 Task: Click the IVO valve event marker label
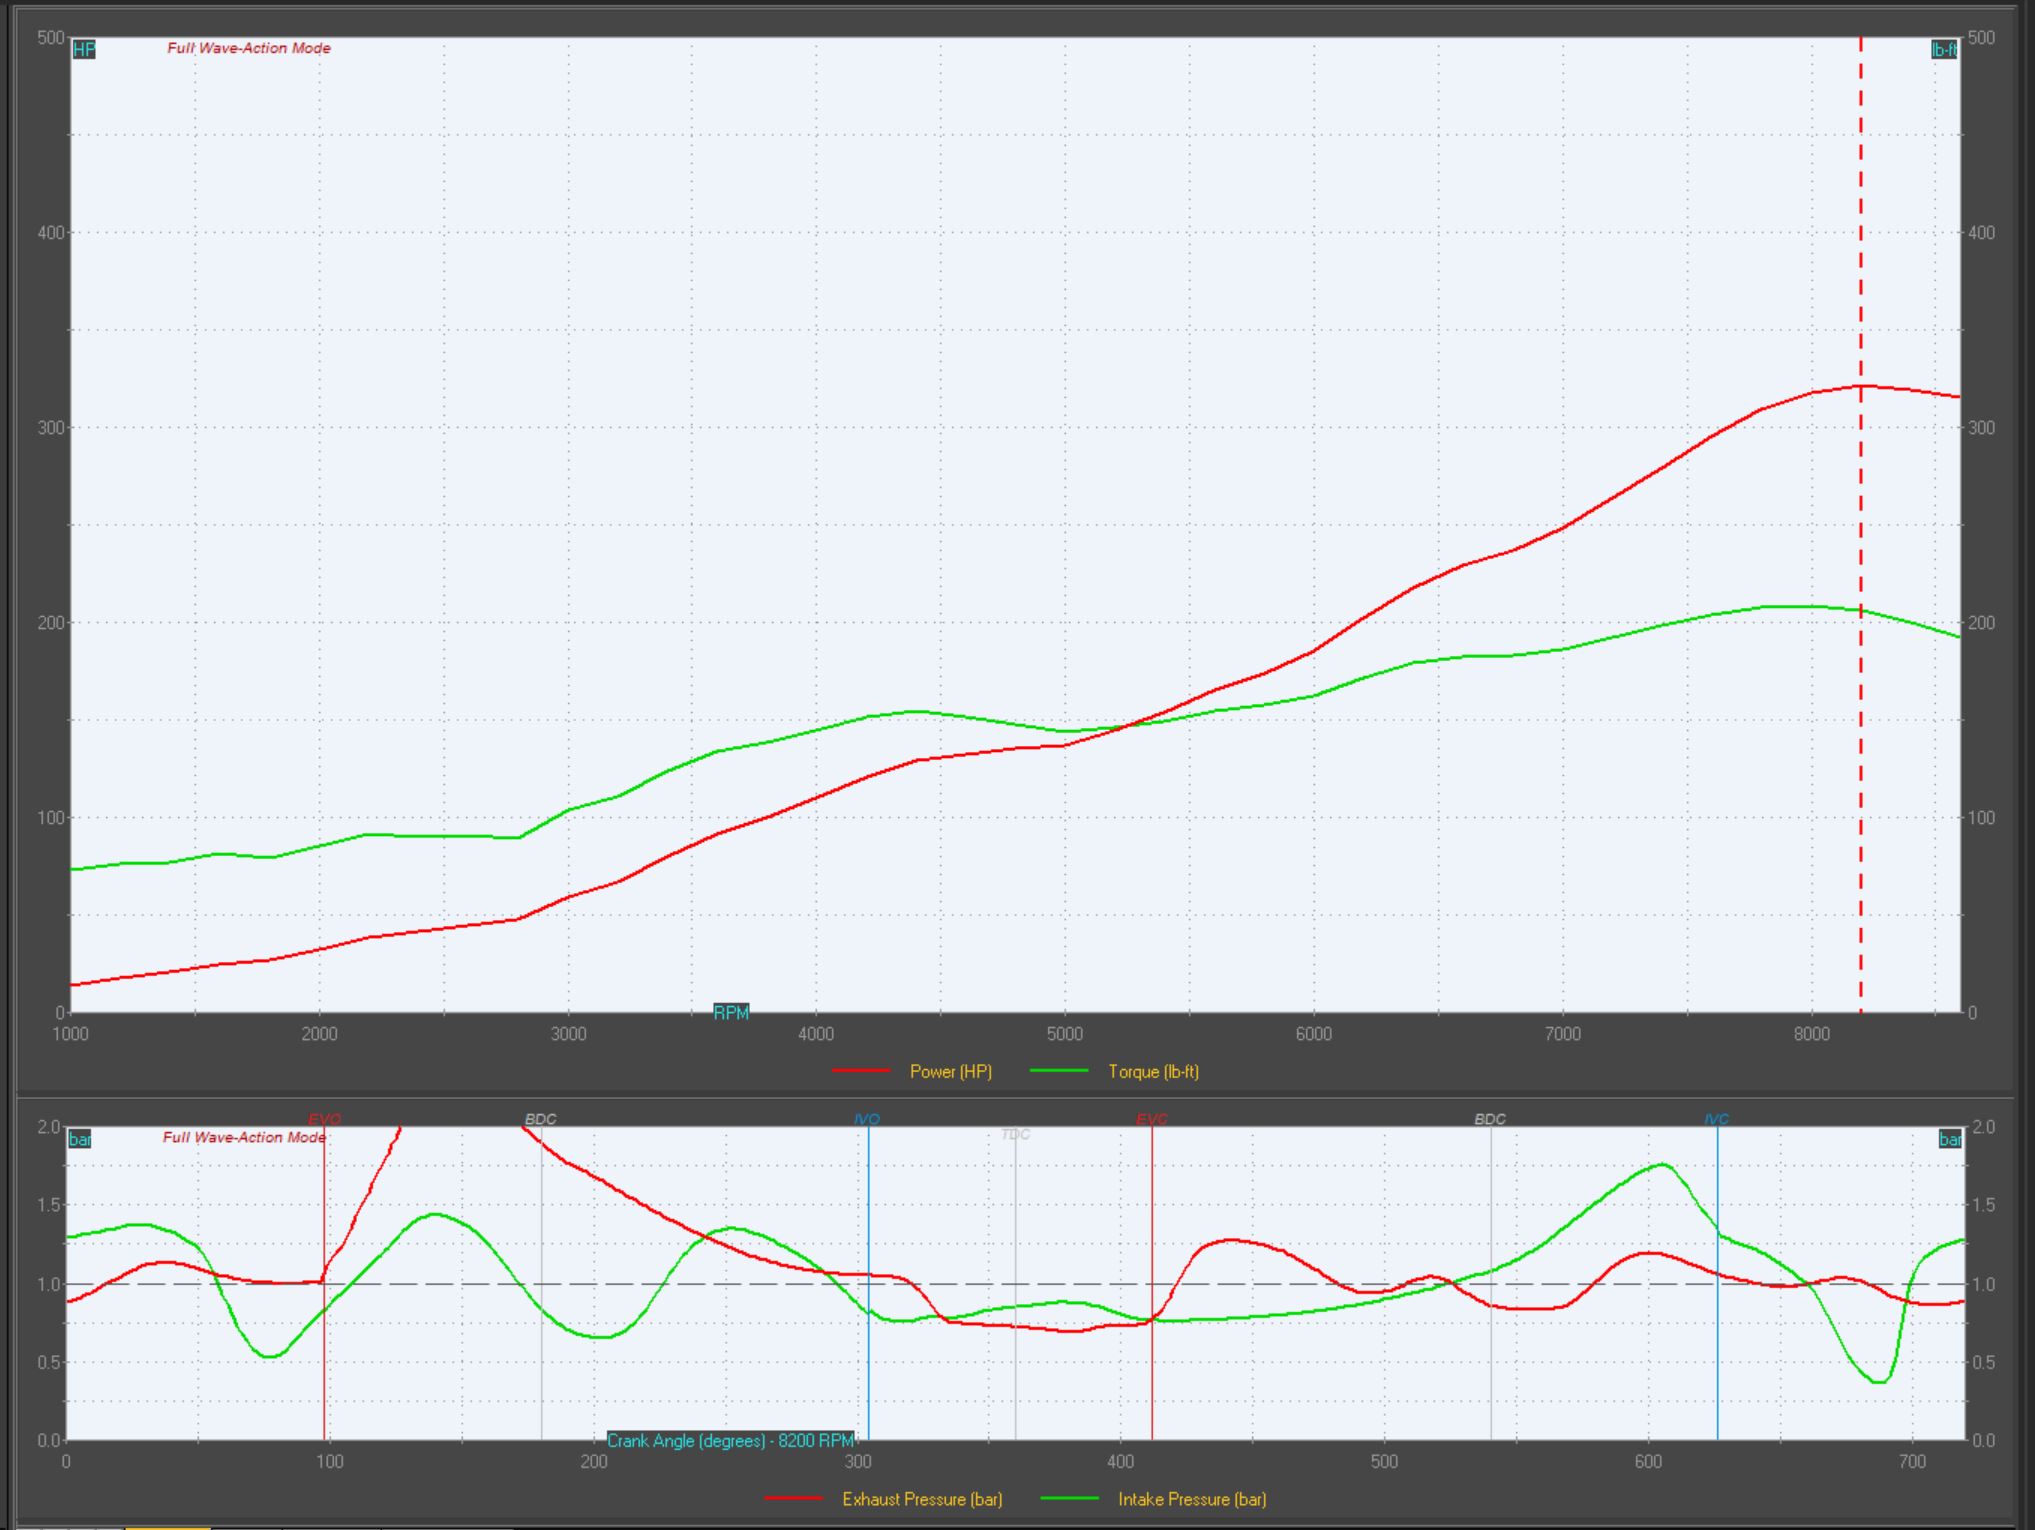coord(867,1119)
